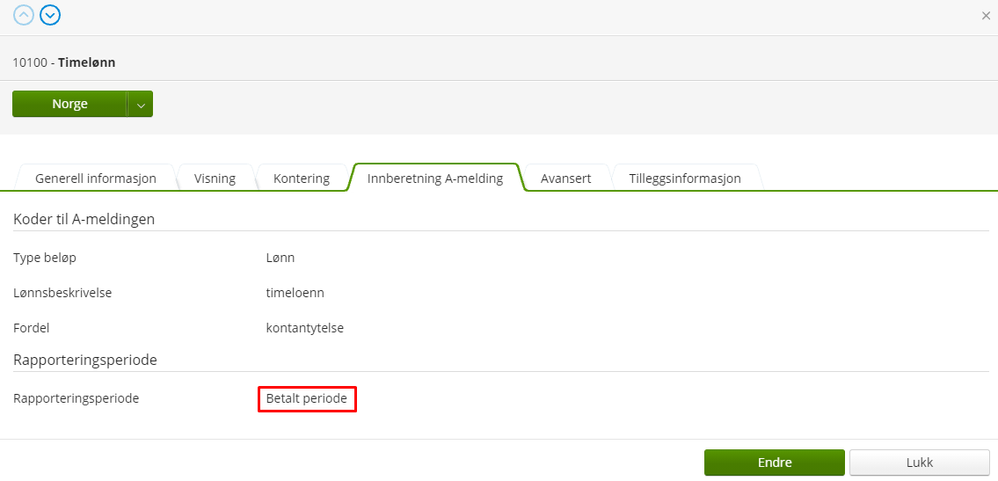Select the Innberetning A-melding tab

tap(435, 178)
